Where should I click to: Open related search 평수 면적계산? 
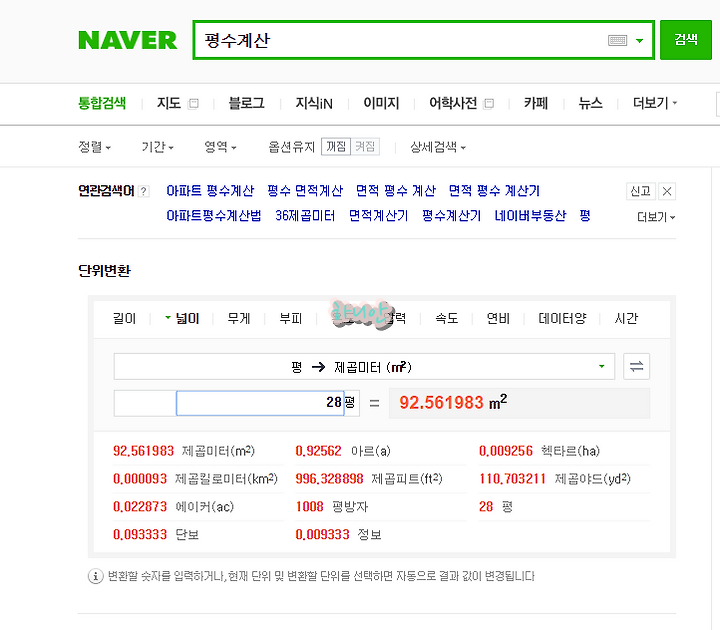[x=305, y=191]
